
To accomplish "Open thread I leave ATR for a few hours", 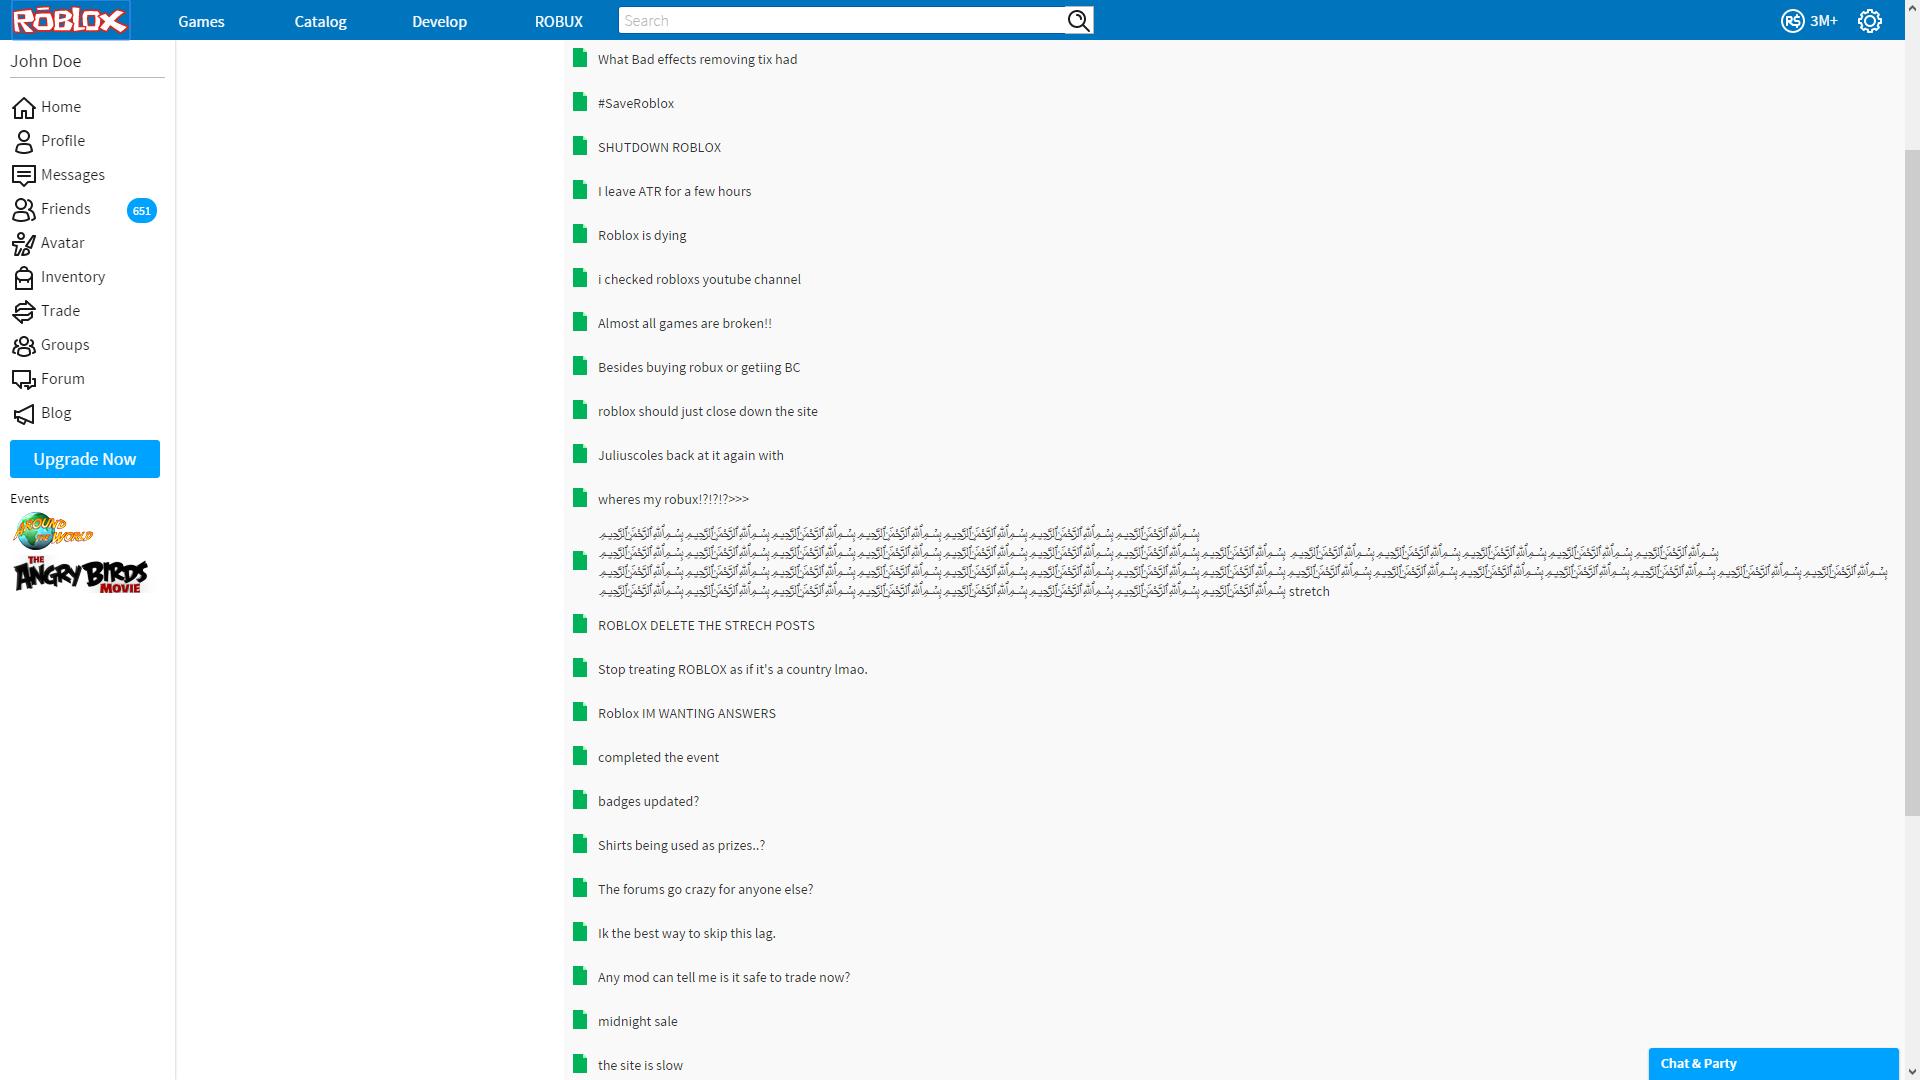I will click(674, 192).
